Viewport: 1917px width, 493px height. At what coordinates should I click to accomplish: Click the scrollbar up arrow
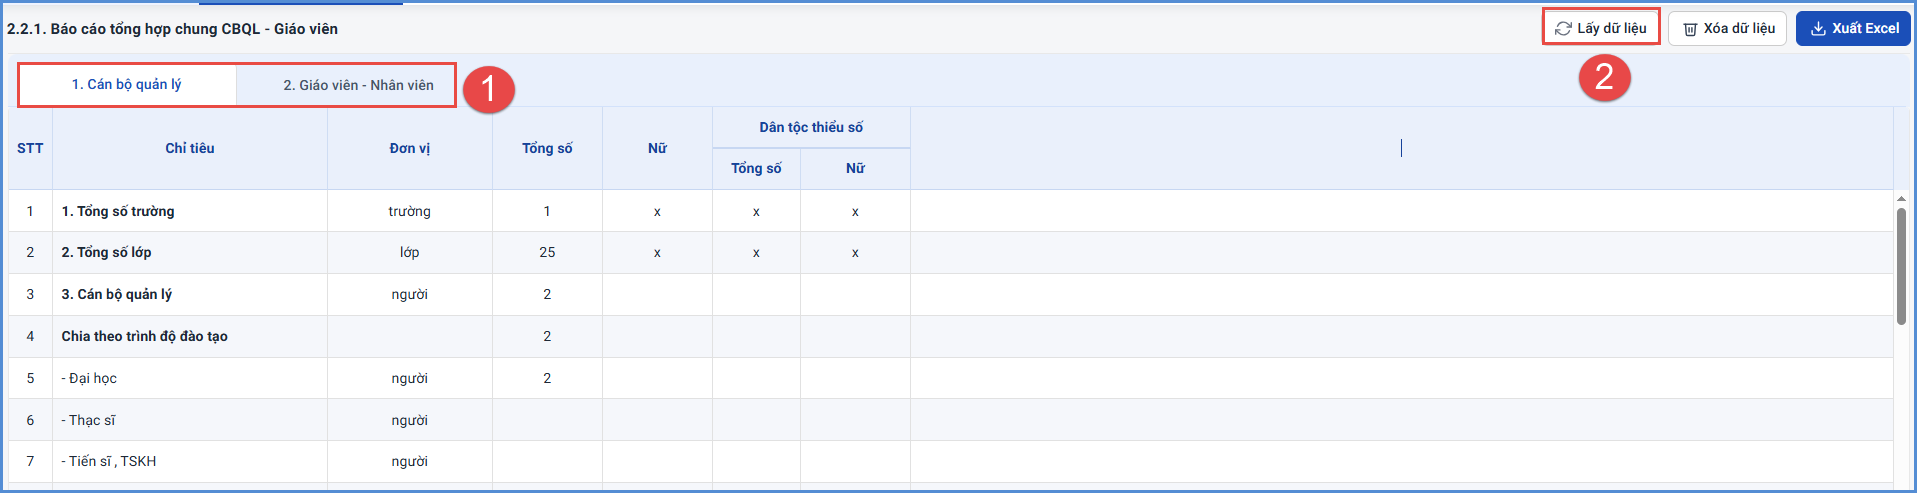coord(1901,199)
